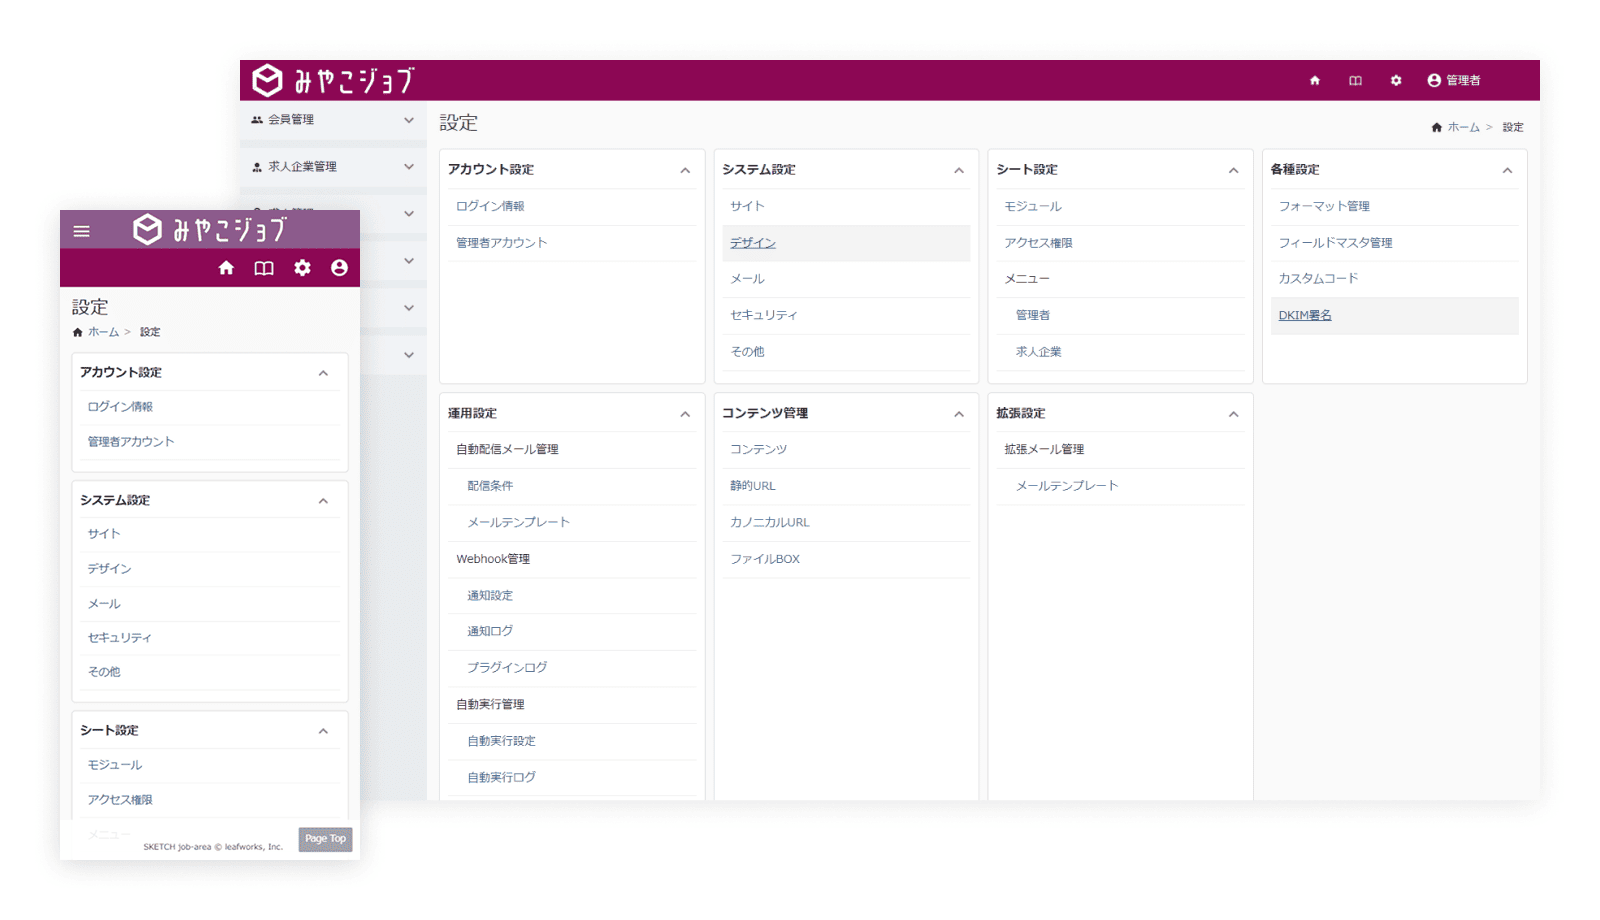Image resolution: width=1600 pixels, height=920 pixels.
Task: Click みやこジョブ logo in desktop header
Action: 333,81
